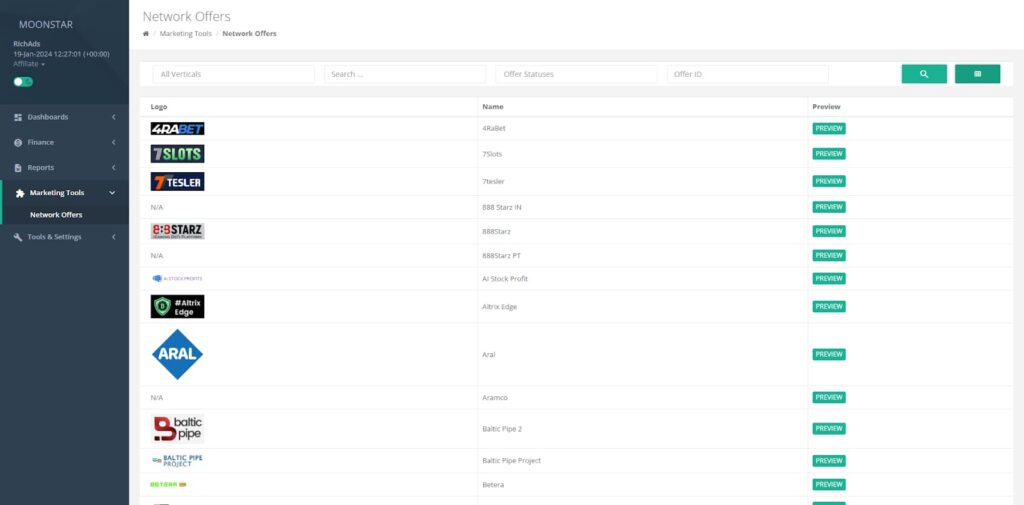Open Tools & Settings in sidebar
The height and width of the screenshot is (505, 1024).
[65, 237]
